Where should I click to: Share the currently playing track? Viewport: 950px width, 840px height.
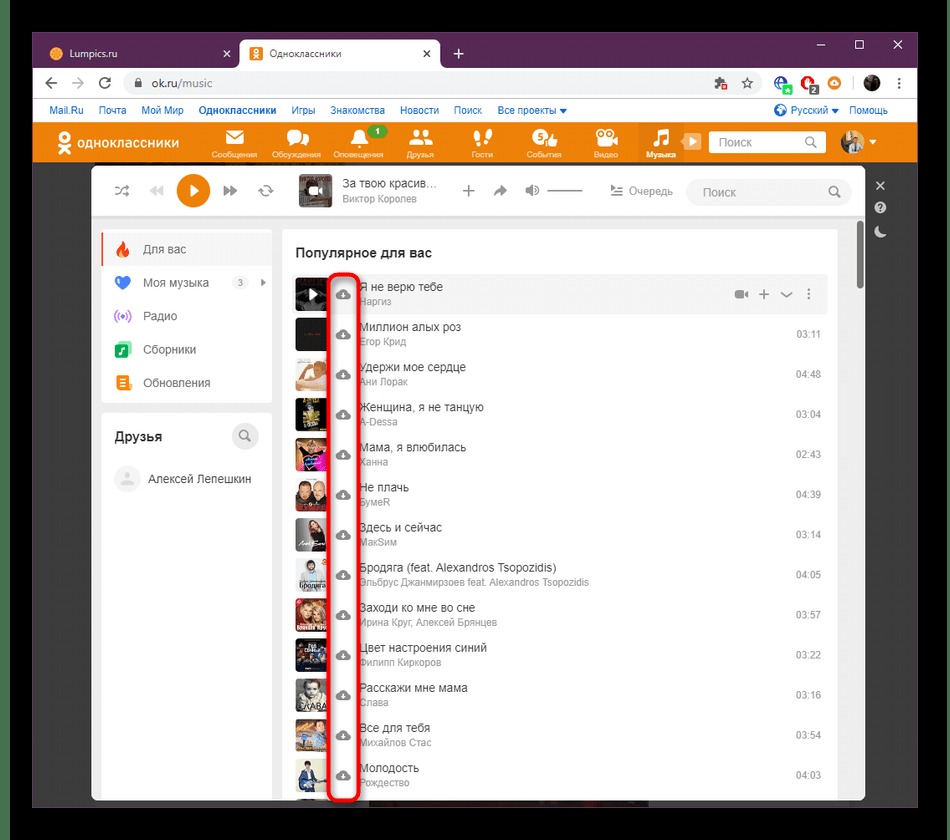[500, 191]
